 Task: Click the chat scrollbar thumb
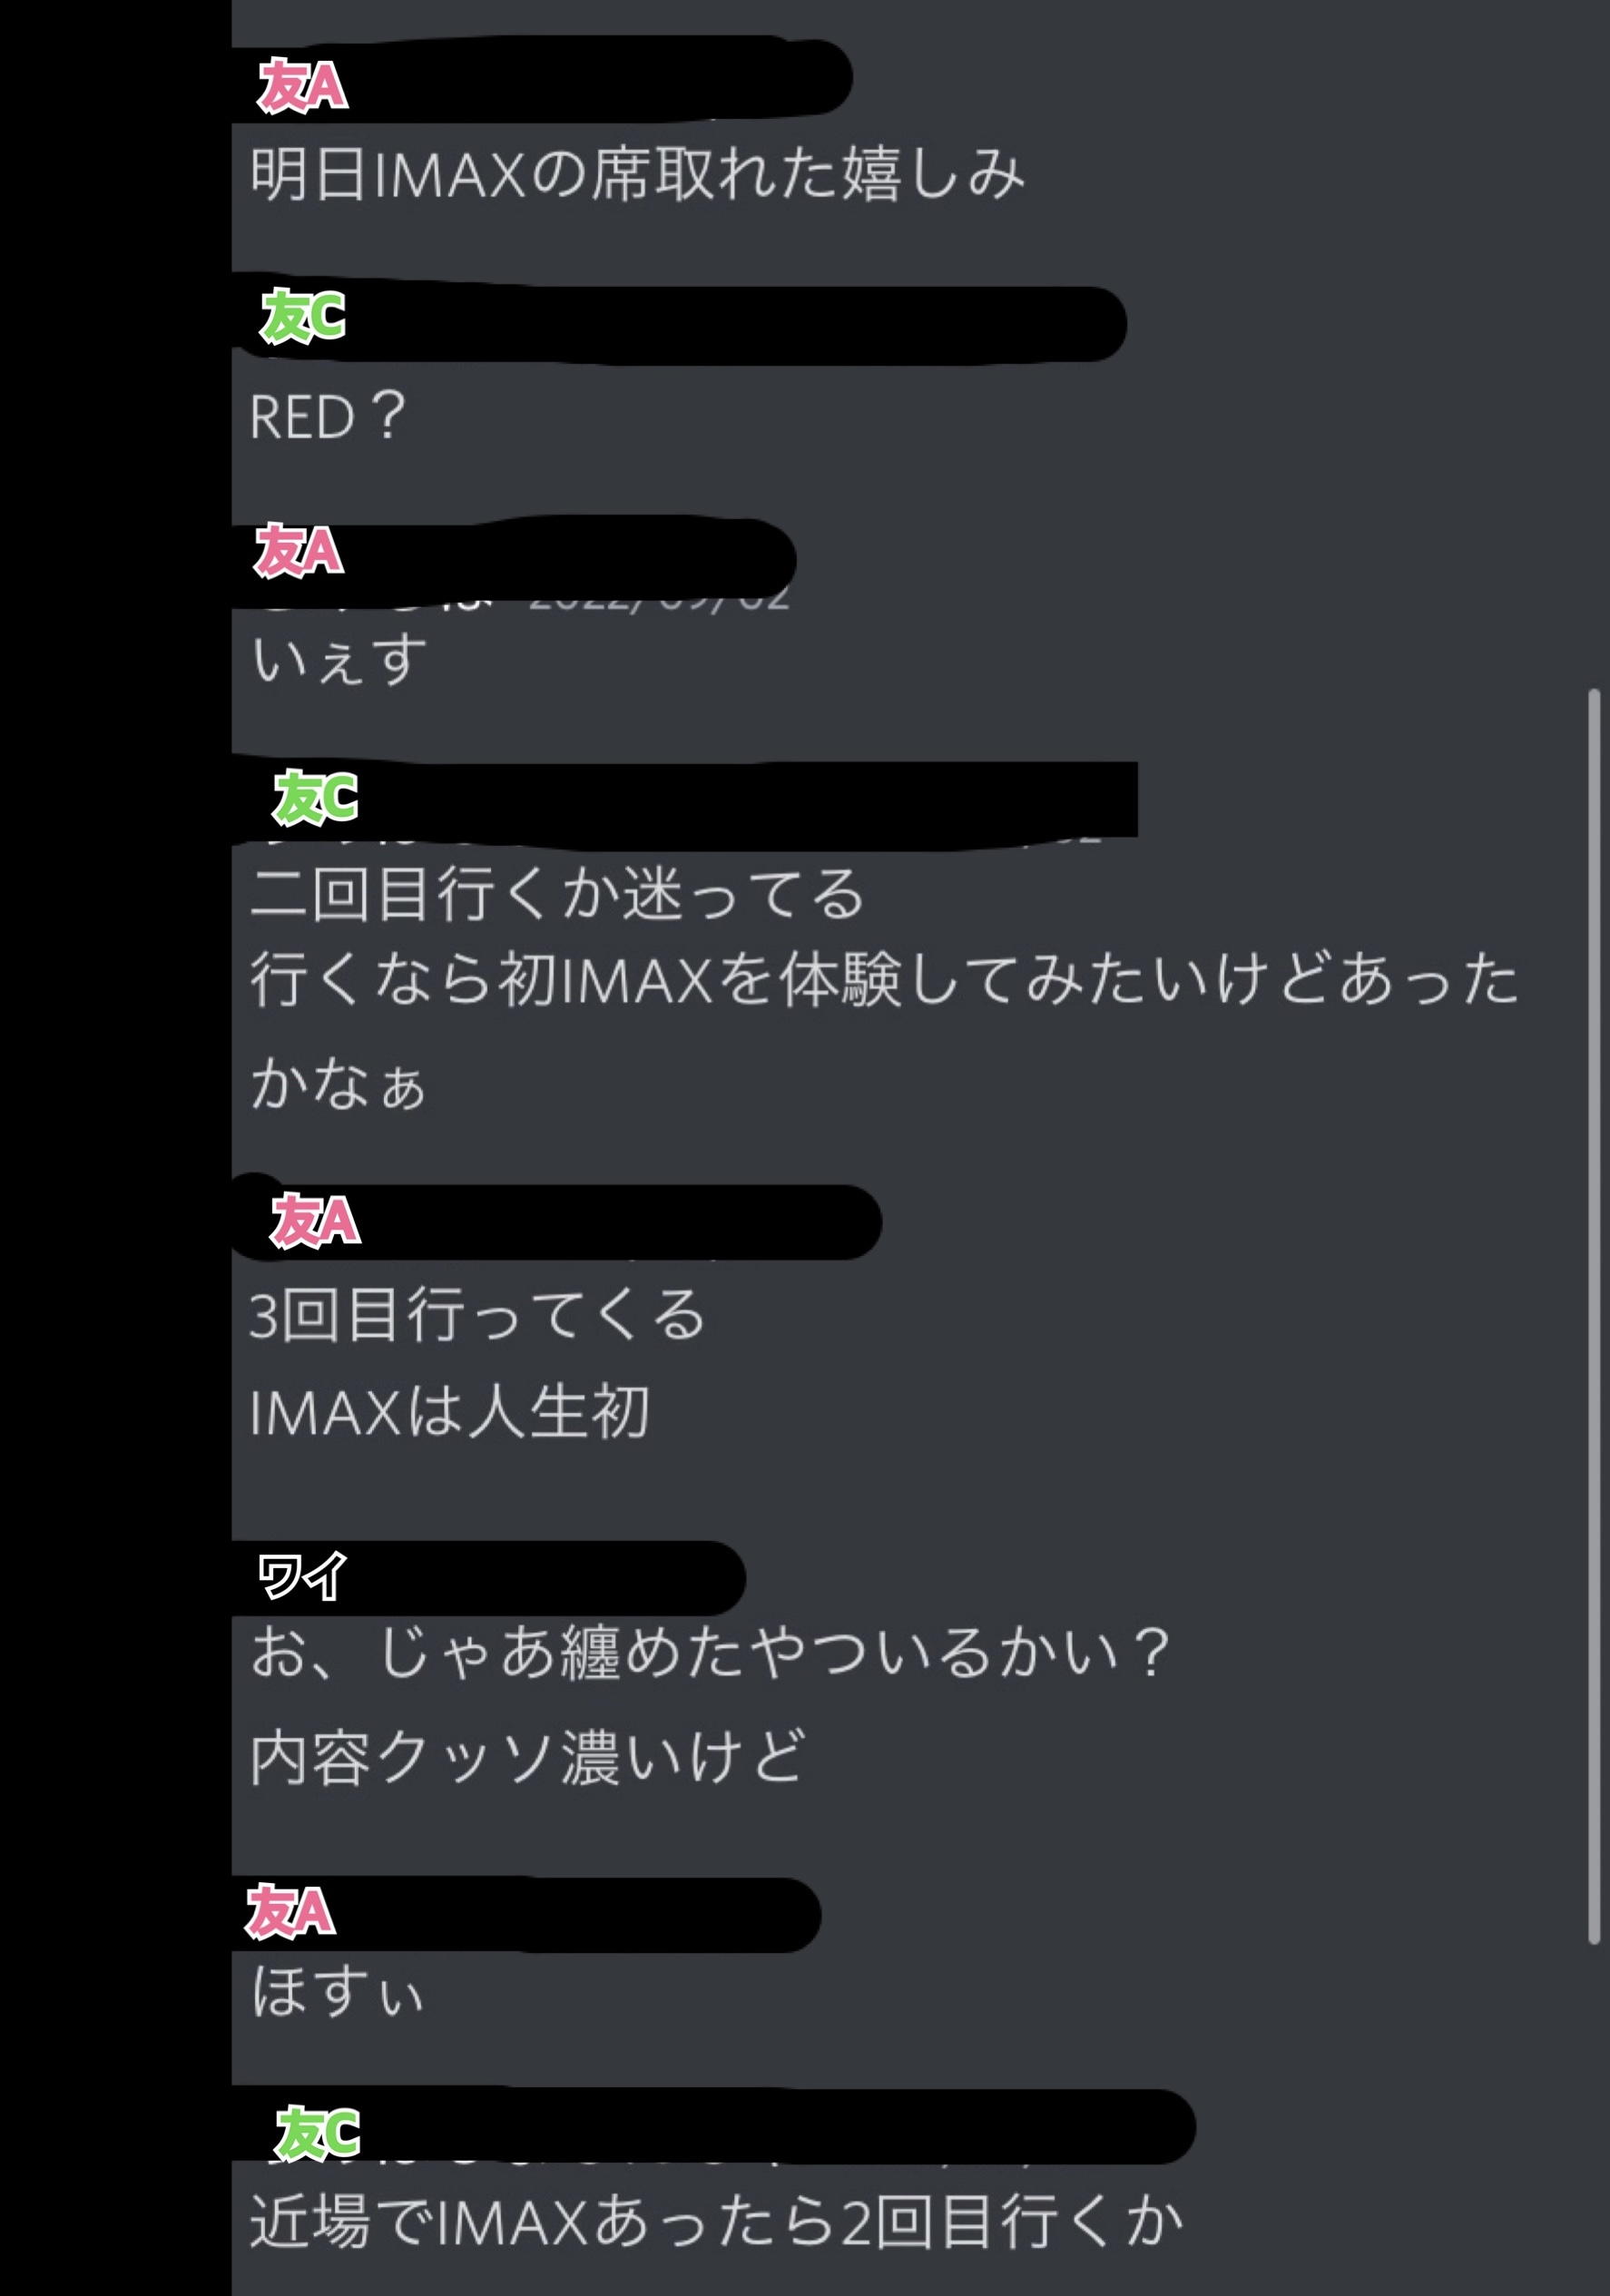click(1594, 1316)
